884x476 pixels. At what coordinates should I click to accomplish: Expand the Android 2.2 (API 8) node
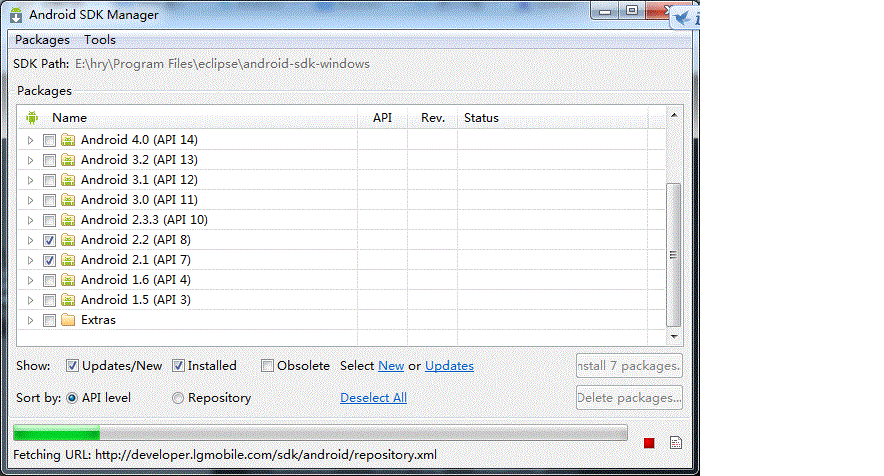click(x=30, y=241)
